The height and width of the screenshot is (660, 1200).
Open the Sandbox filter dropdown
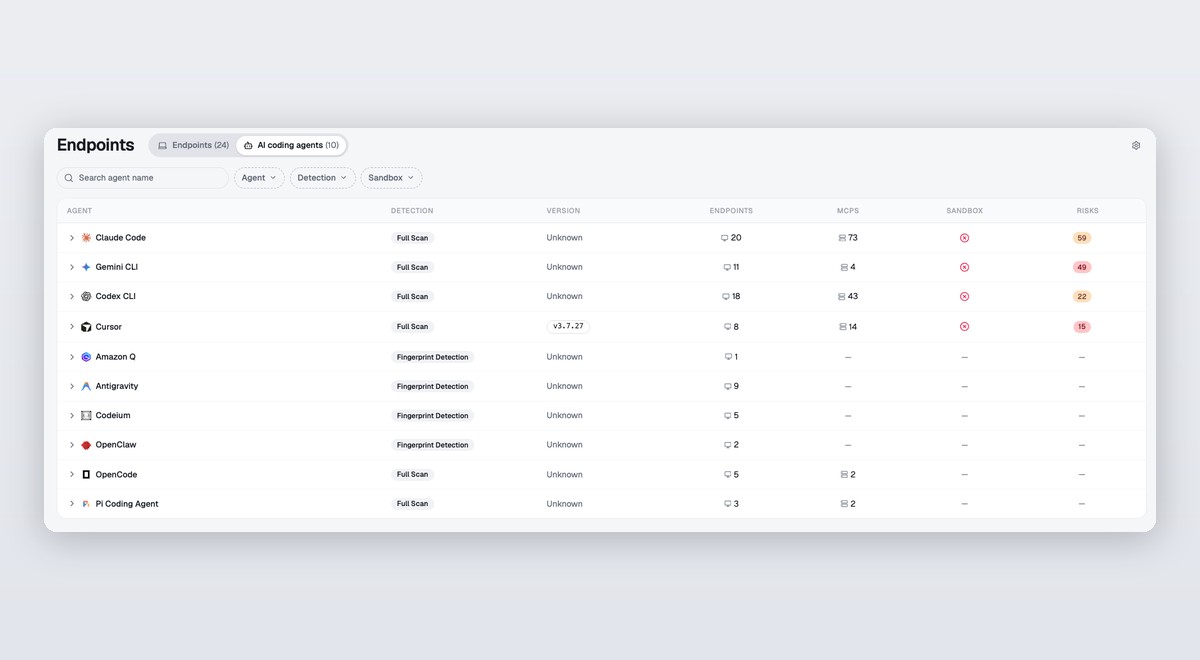tap(391, 178)
